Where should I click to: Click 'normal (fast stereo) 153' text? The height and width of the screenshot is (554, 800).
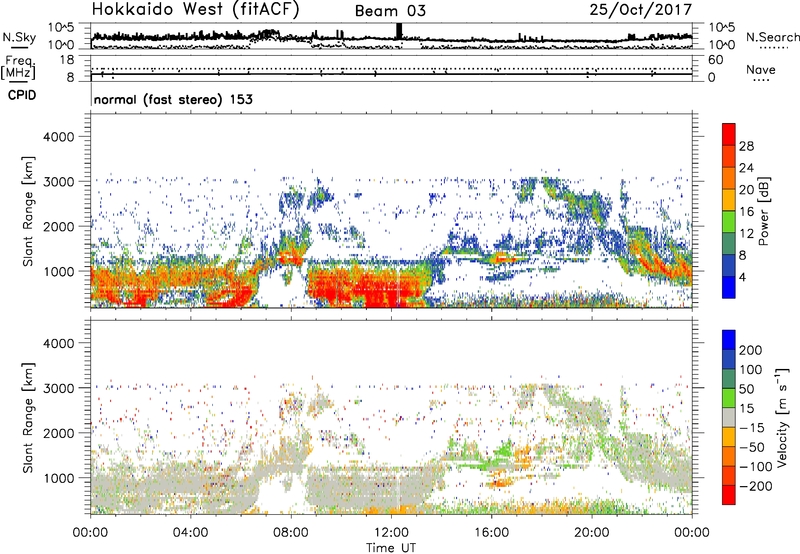173,99
